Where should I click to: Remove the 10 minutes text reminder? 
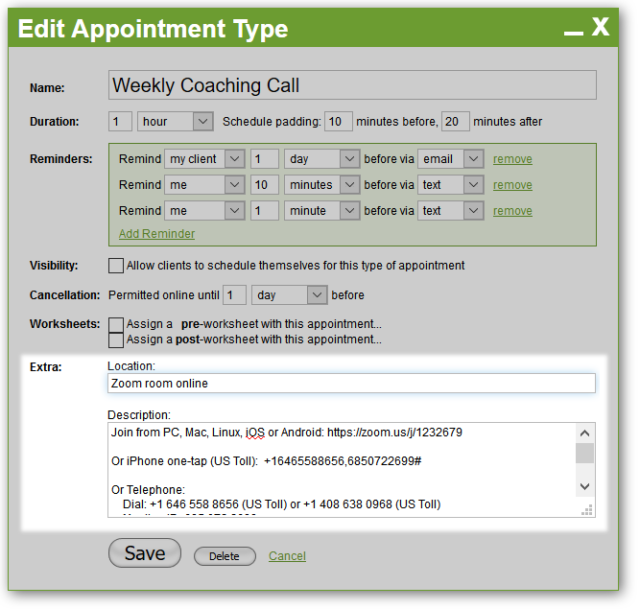pyautogui.click(x=512, y=185)
